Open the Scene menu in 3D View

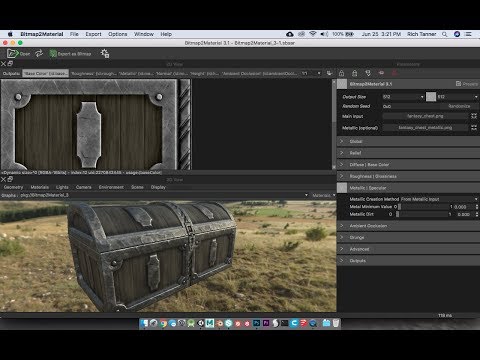tap(137, 187)
